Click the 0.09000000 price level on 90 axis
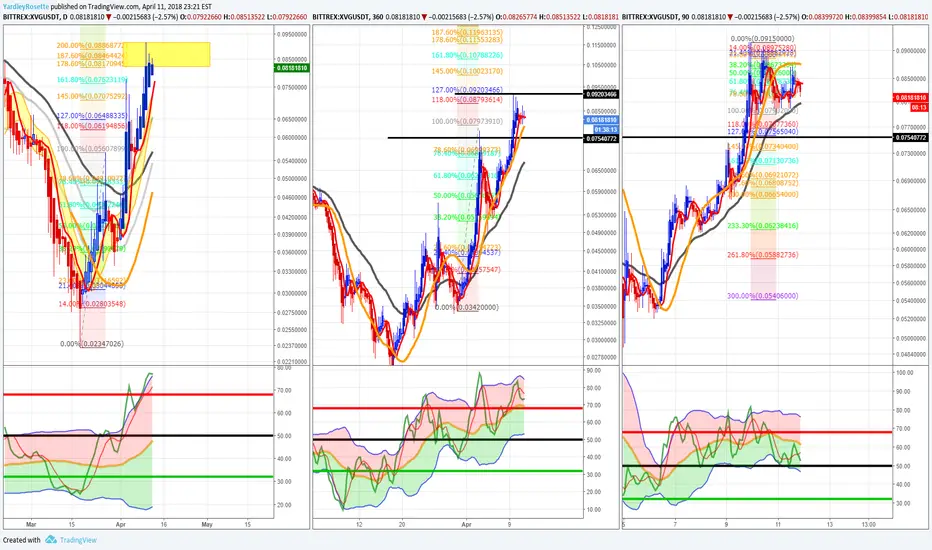 (911, 51)
